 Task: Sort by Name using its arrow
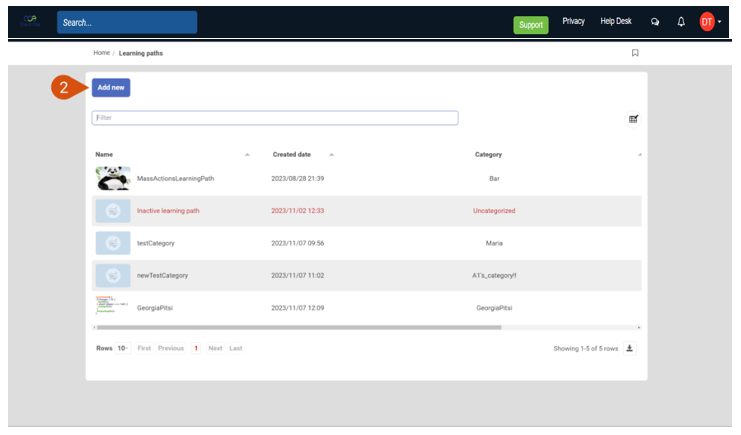coord(247,155)
